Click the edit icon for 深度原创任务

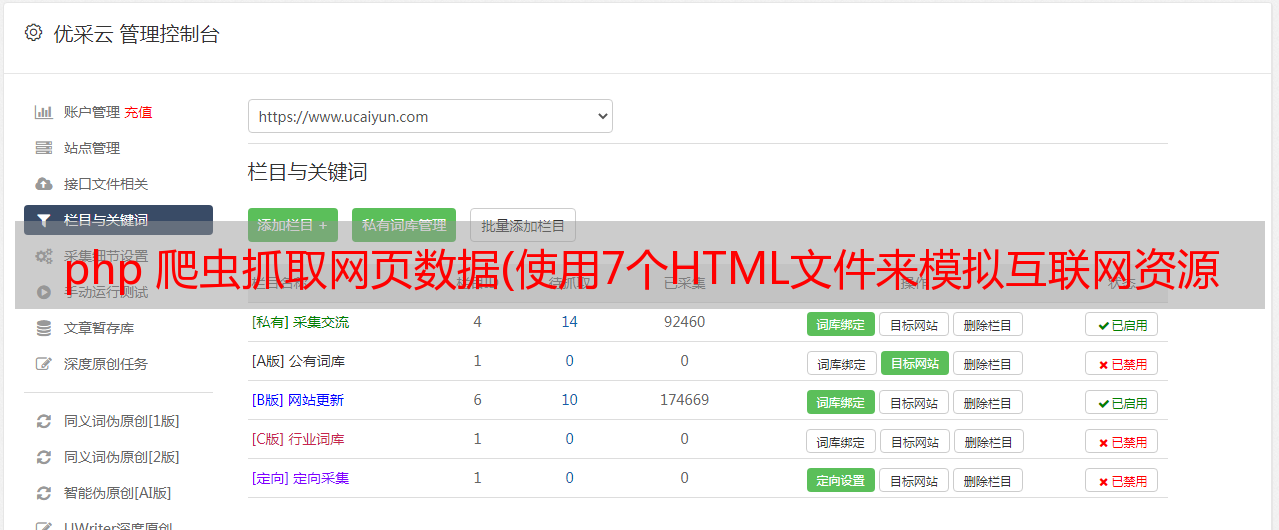coord(43,364)
